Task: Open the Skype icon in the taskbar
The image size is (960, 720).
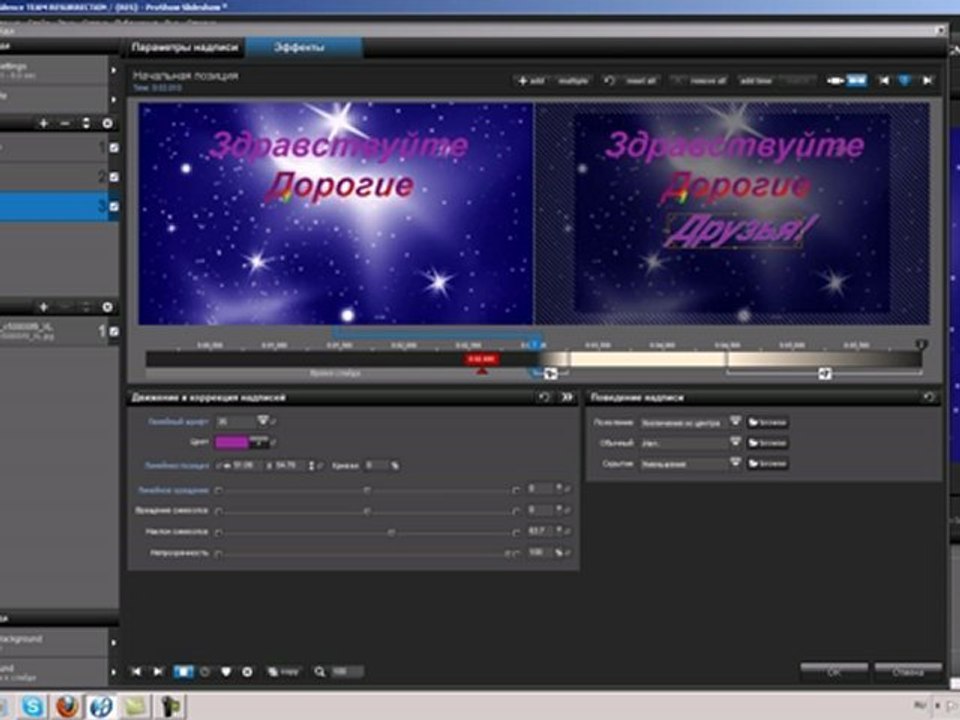Action: [x=32, y=706]
